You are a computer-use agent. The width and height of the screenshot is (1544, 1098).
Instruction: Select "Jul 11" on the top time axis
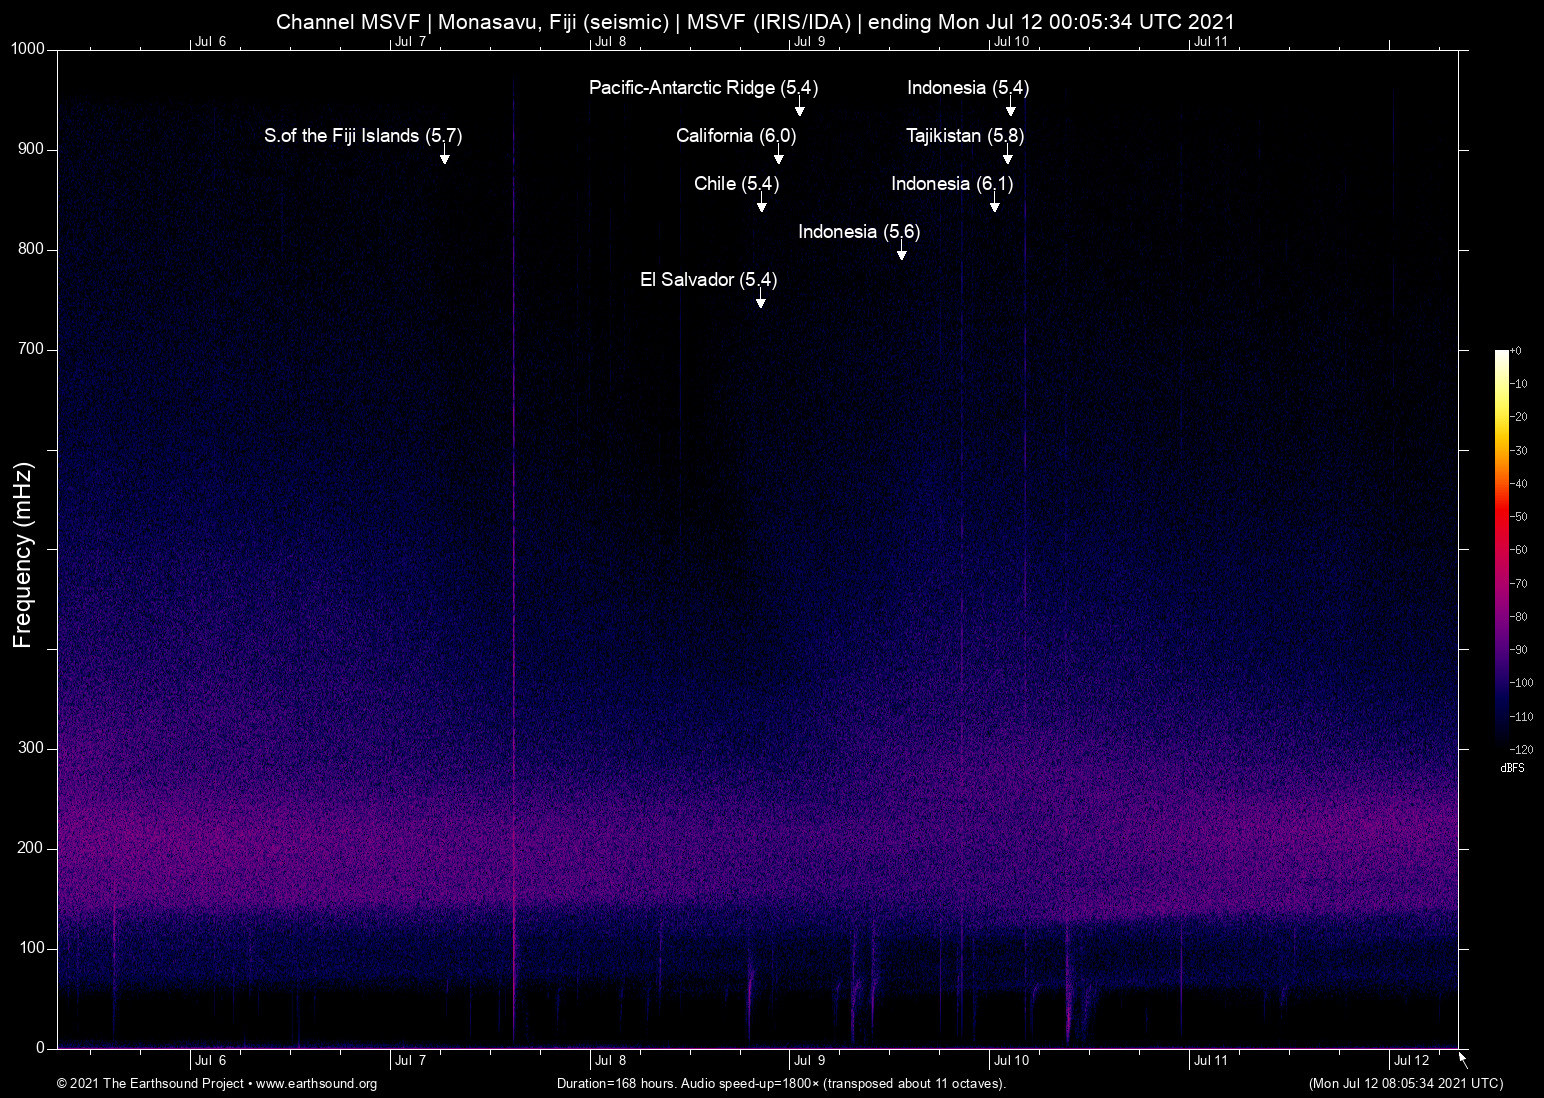pos(1211,42)
